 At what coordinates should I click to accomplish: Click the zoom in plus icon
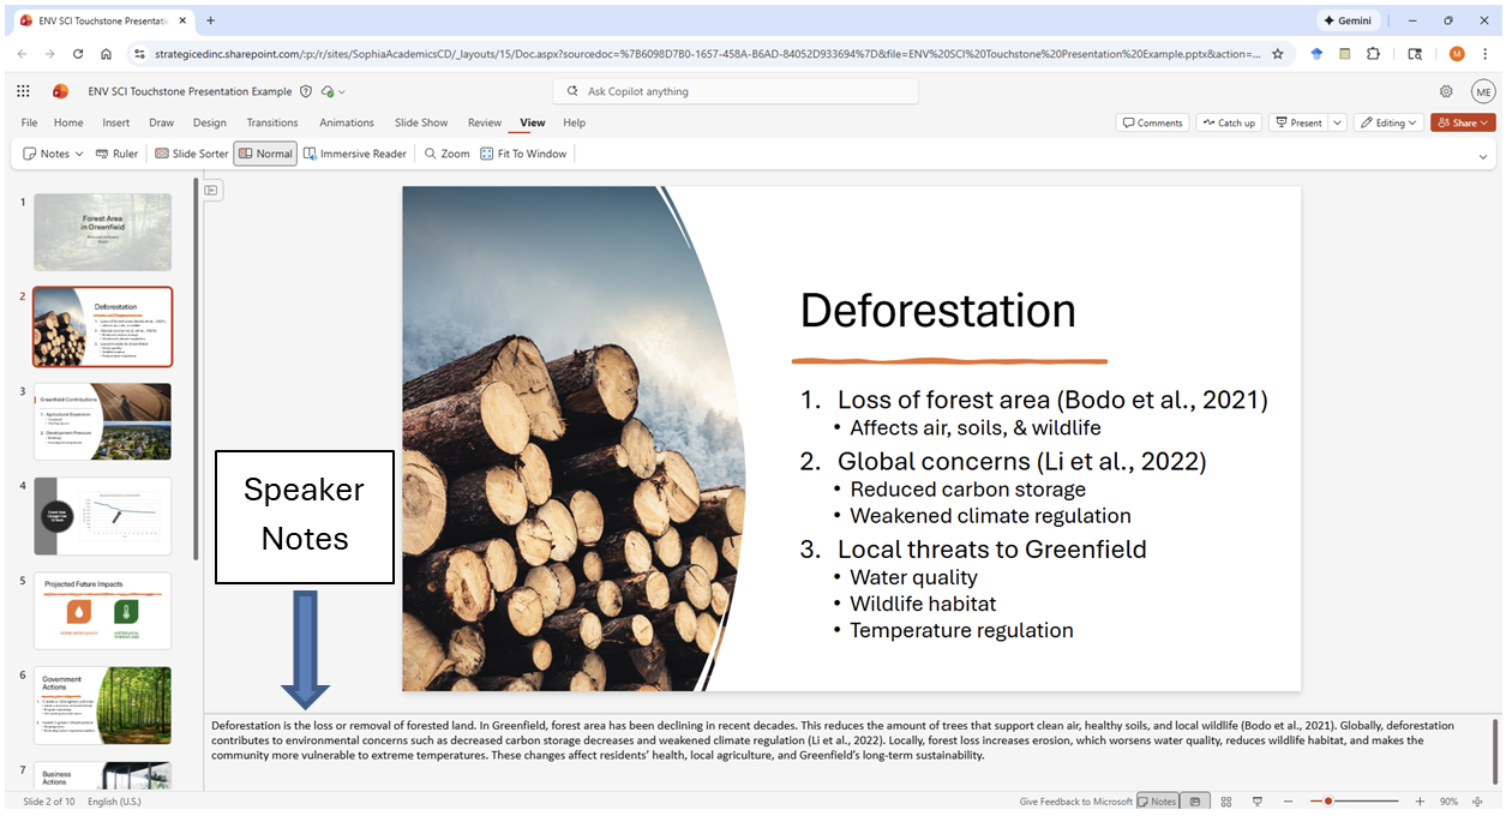[x=1419, y=801]
